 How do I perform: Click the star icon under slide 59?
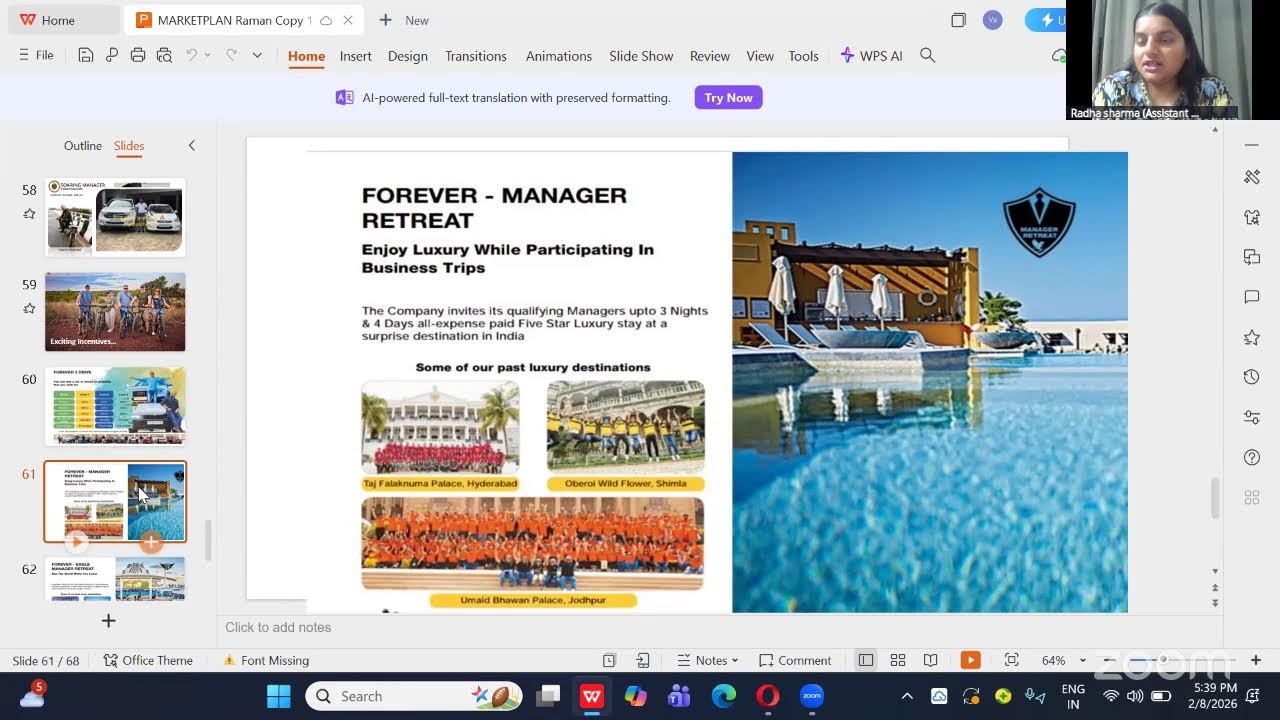(x=29, y=308)
